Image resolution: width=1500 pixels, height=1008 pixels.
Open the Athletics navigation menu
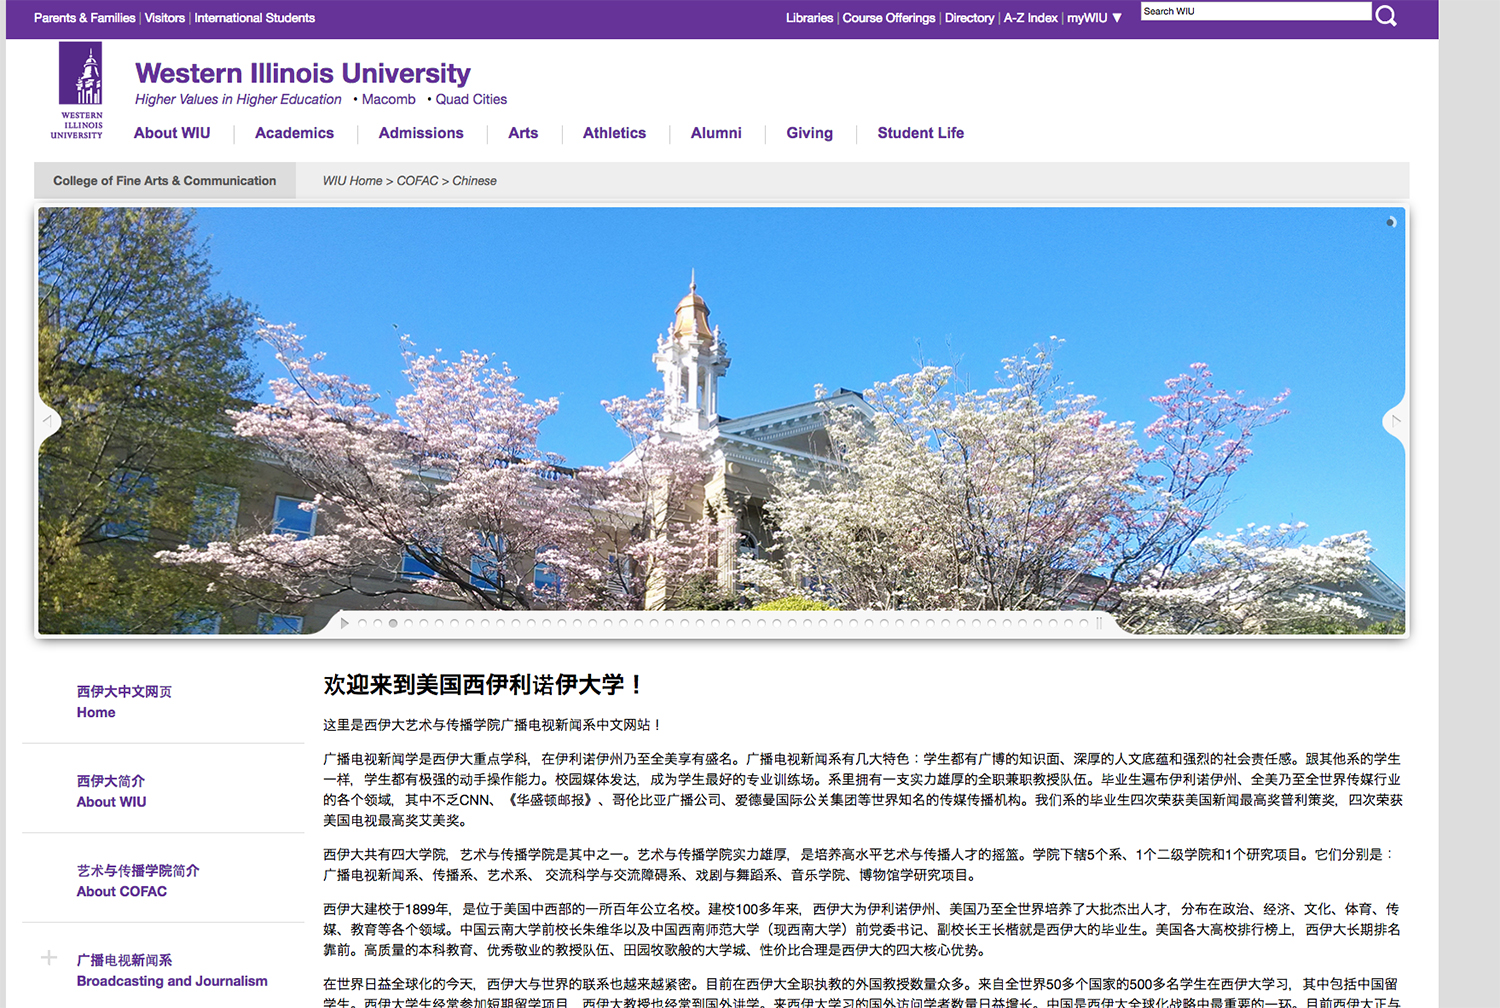coord(614,133)
